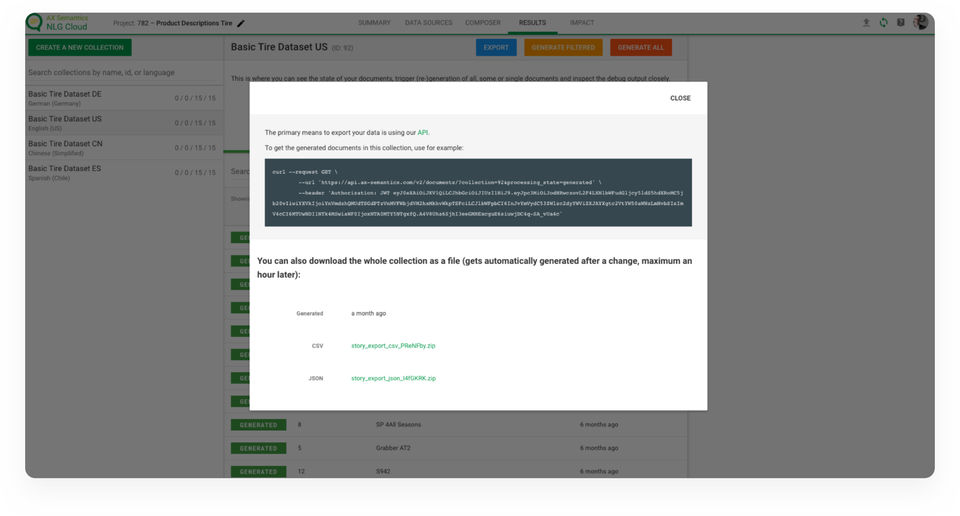Click the blue Export button
The image size is (960, 516).
496,47
